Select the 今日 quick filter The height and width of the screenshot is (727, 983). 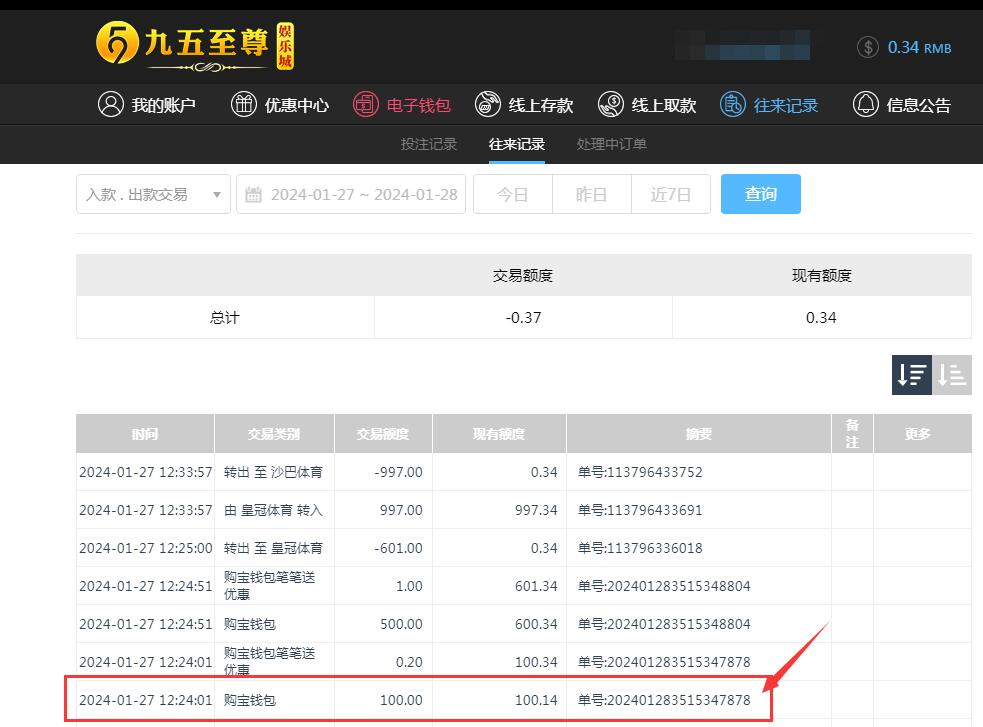[512, 194]
